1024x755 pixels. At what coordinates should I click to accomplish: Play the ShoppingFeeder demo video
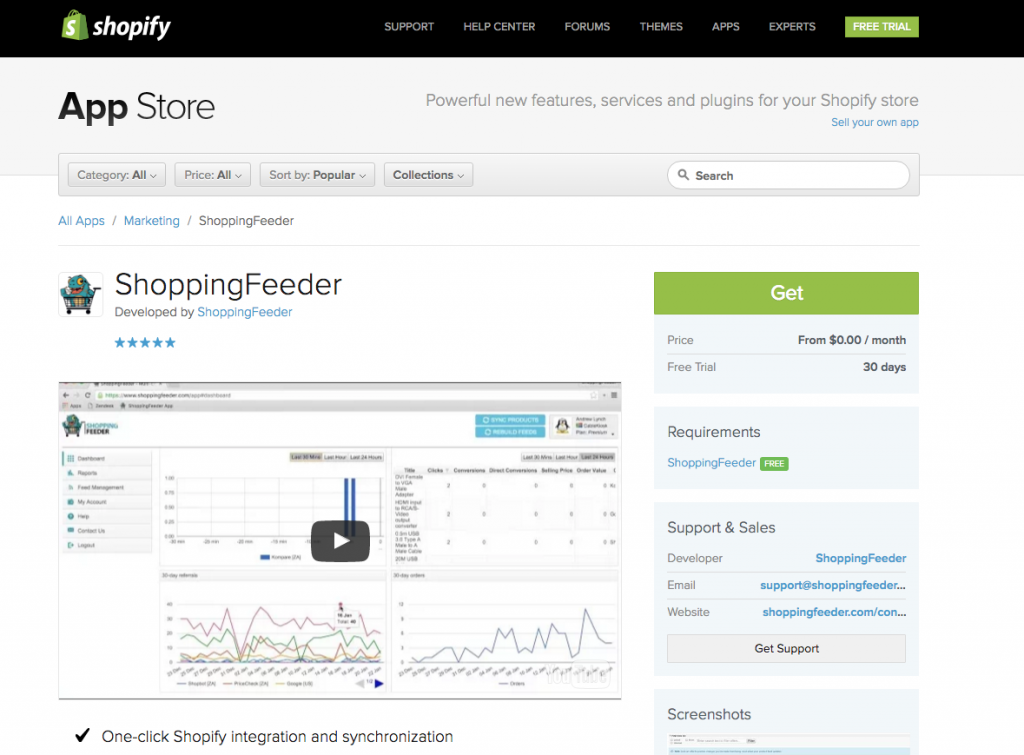340,541
